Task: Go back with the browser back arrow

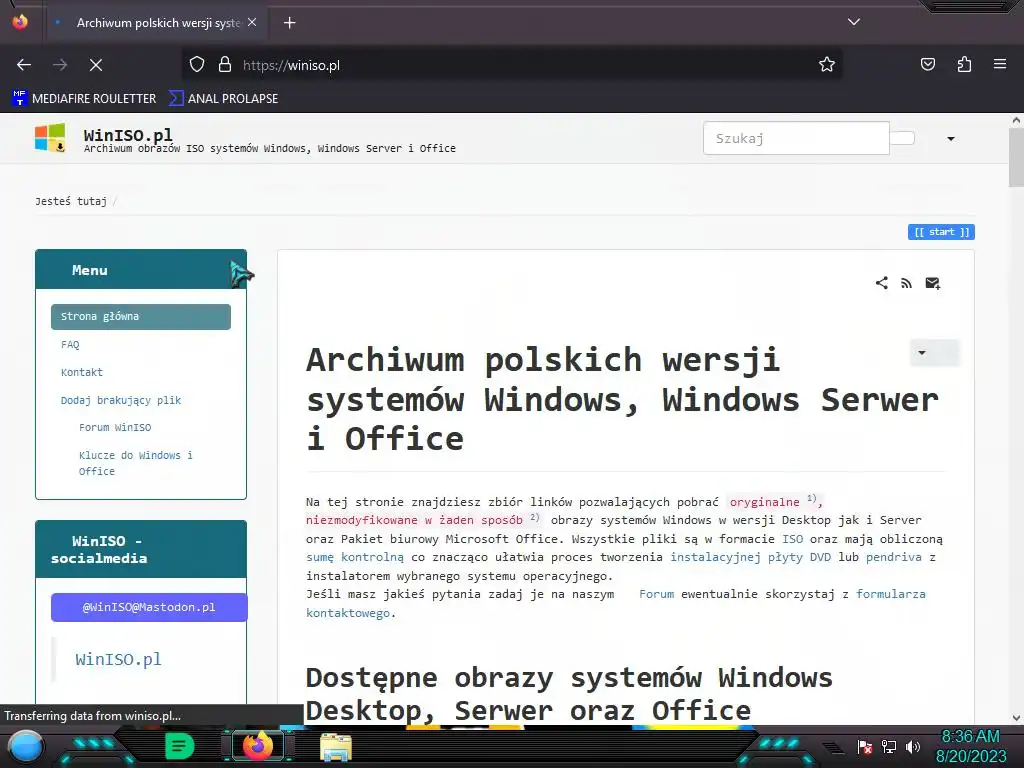Action: (x=24, y=65)
